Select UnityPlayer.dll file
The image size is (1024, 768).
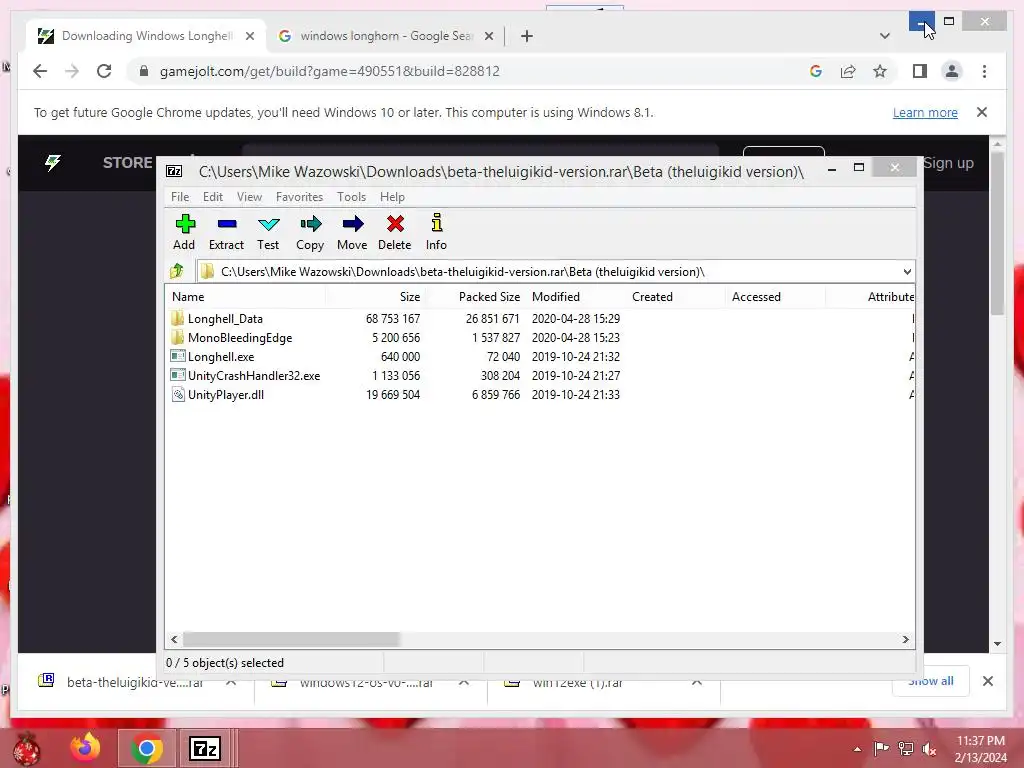tap(217, 394)
